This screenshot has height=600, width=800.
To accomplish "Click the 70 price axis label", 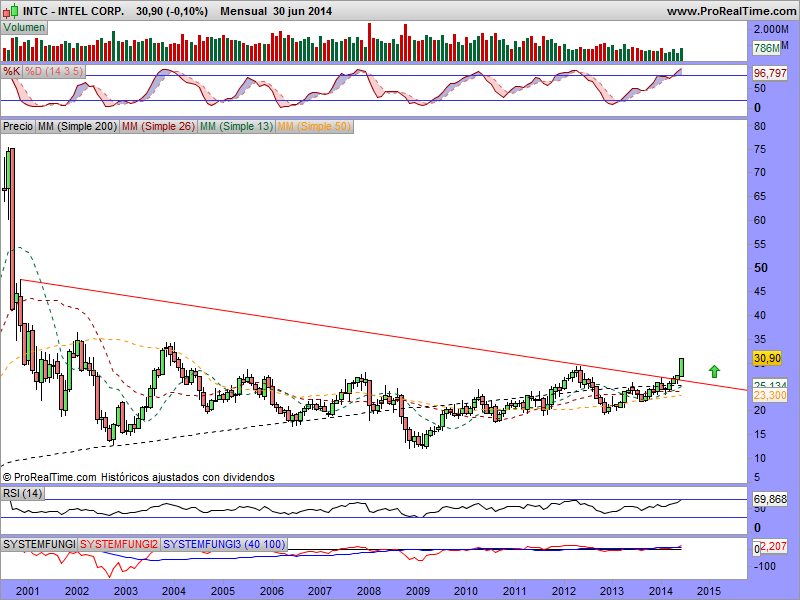I will click(x=760, y=172).
